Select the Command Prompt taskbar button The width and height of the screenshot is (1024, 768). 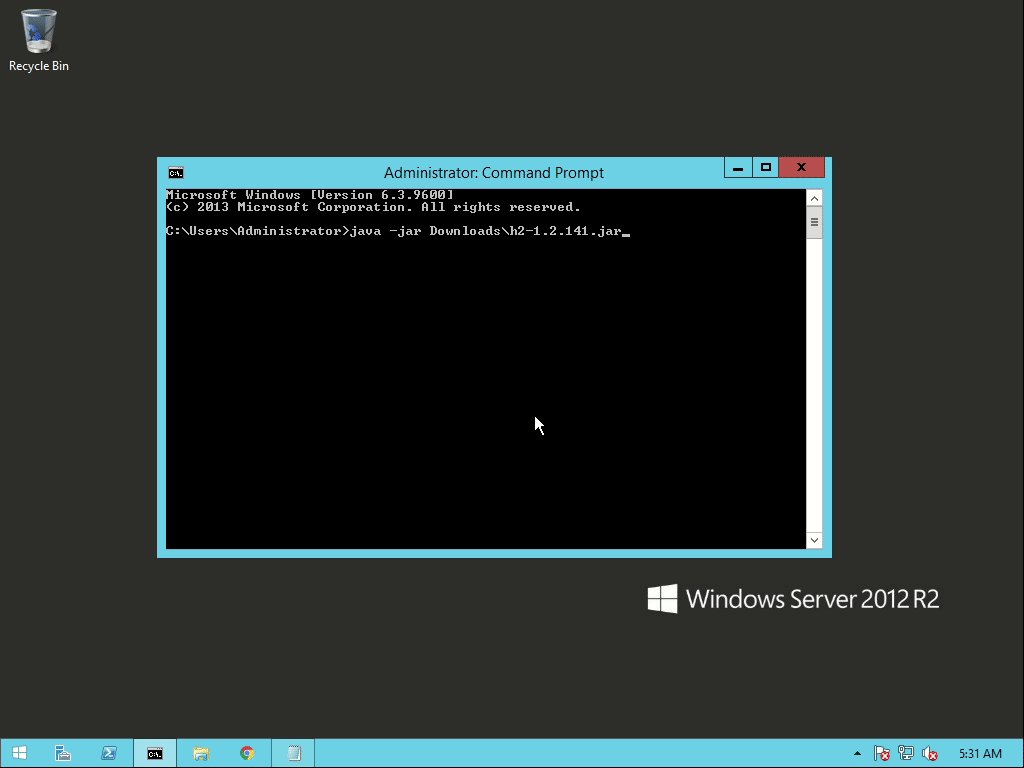[155, 753]
